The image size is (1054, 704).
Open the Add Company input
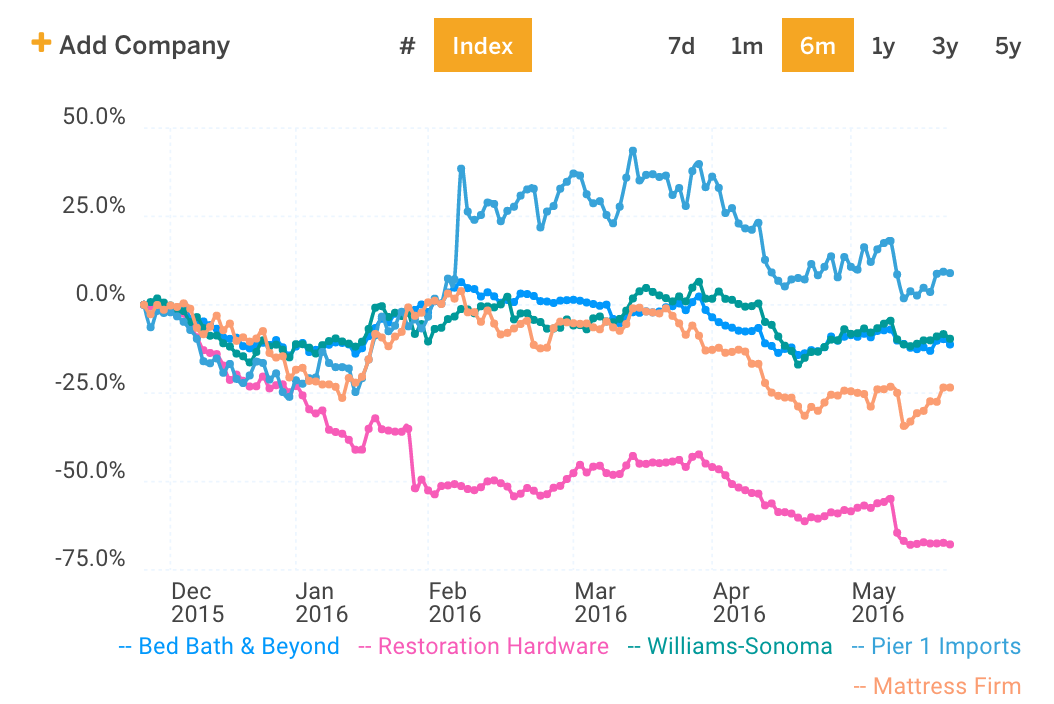pos(143,44)
